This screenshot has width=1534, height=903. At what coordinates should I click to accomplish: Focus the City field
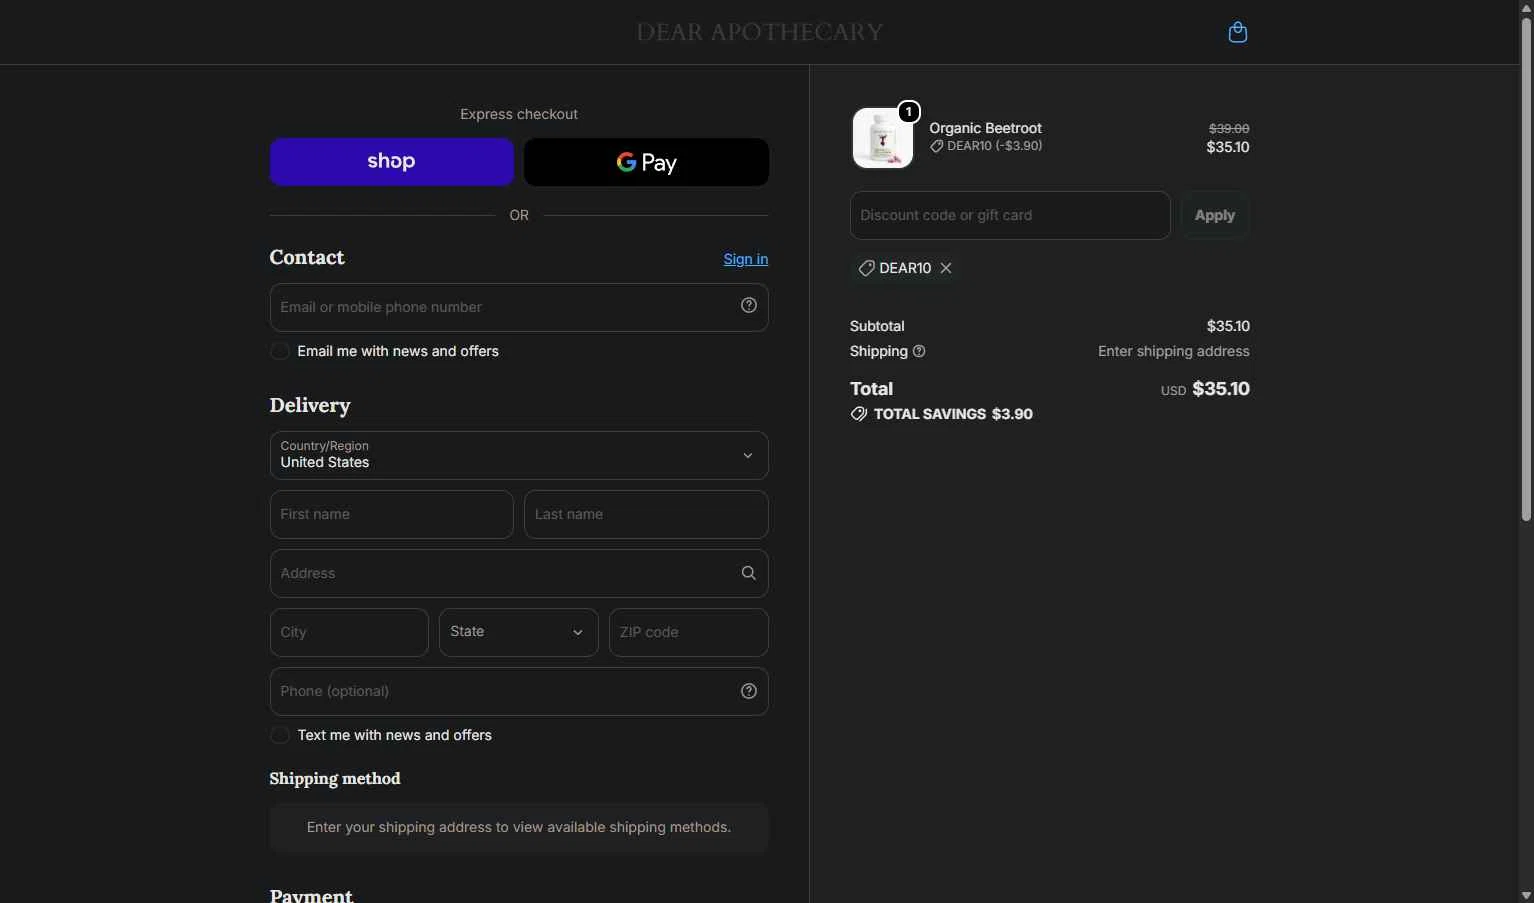tap(349, 632)
